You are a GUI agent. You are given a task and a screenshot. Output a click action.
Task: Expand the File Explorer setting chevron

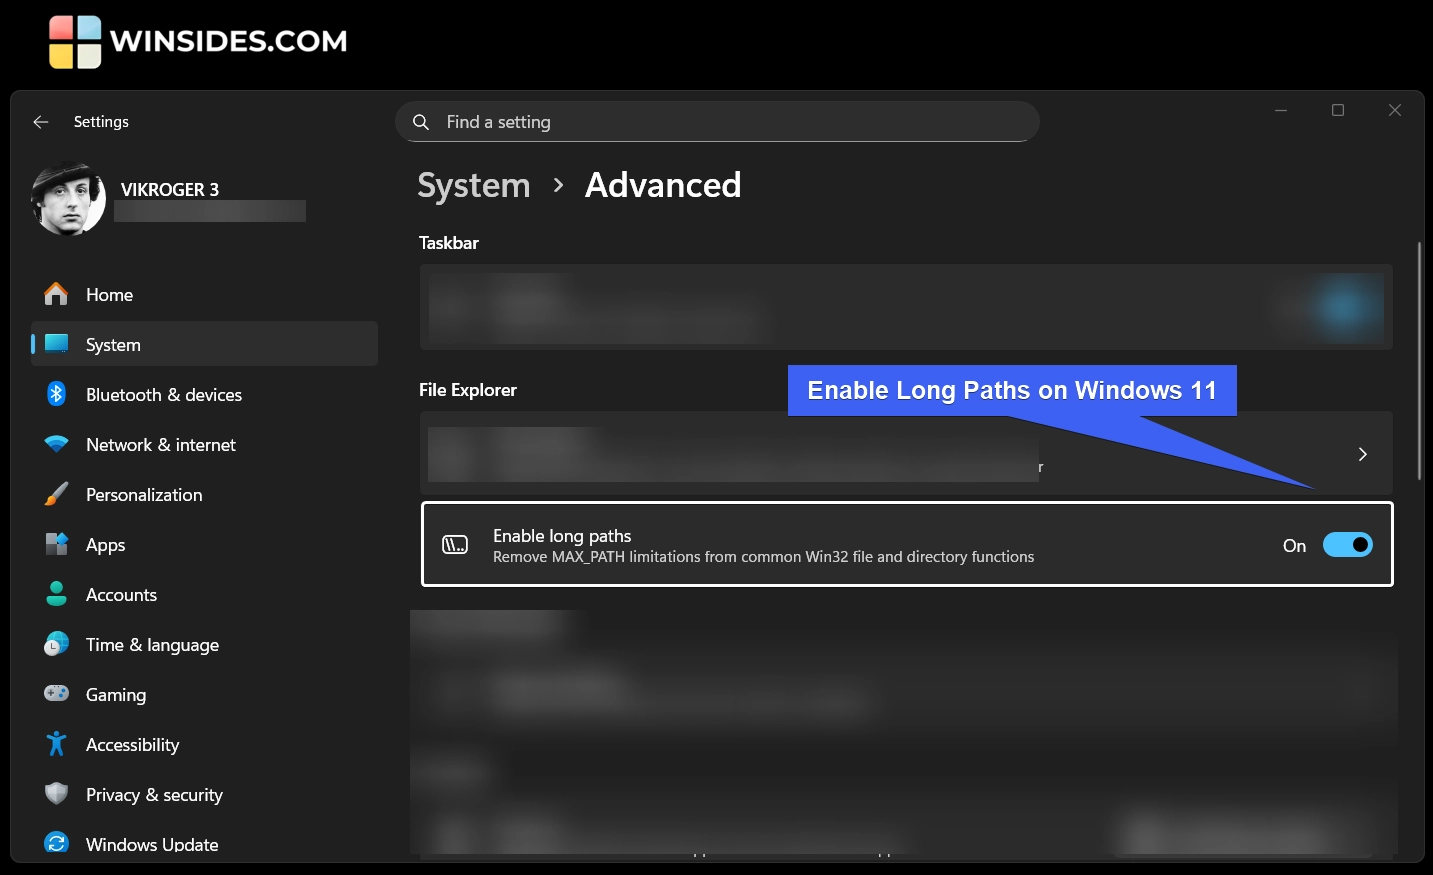coord(1362,454)
